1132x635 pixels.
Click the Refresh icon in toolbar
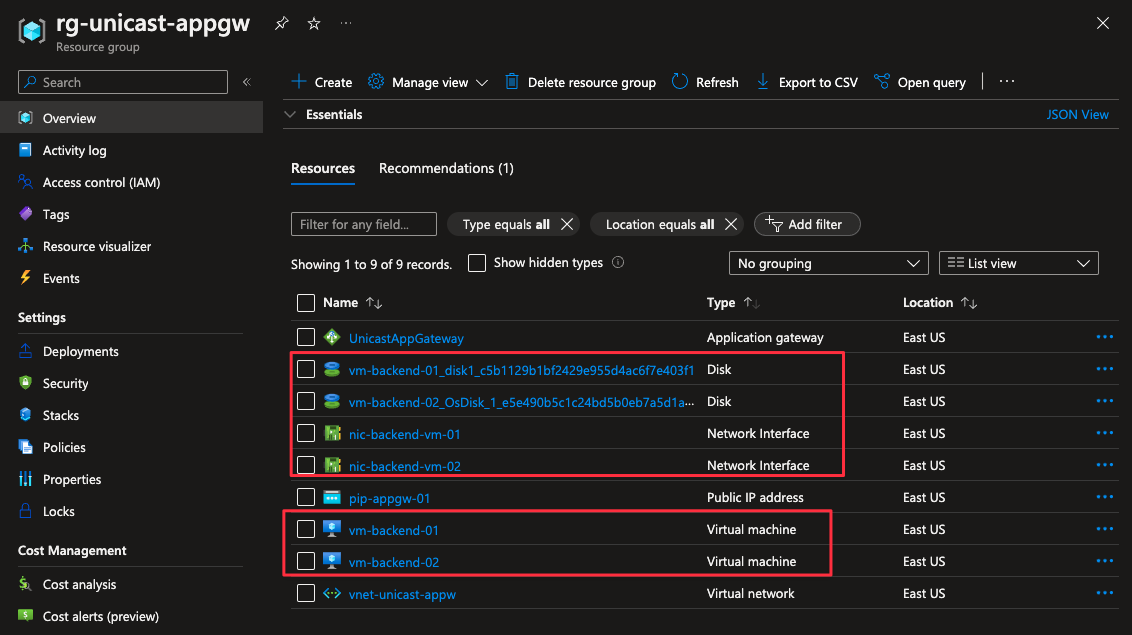click(x=680, y=82)
